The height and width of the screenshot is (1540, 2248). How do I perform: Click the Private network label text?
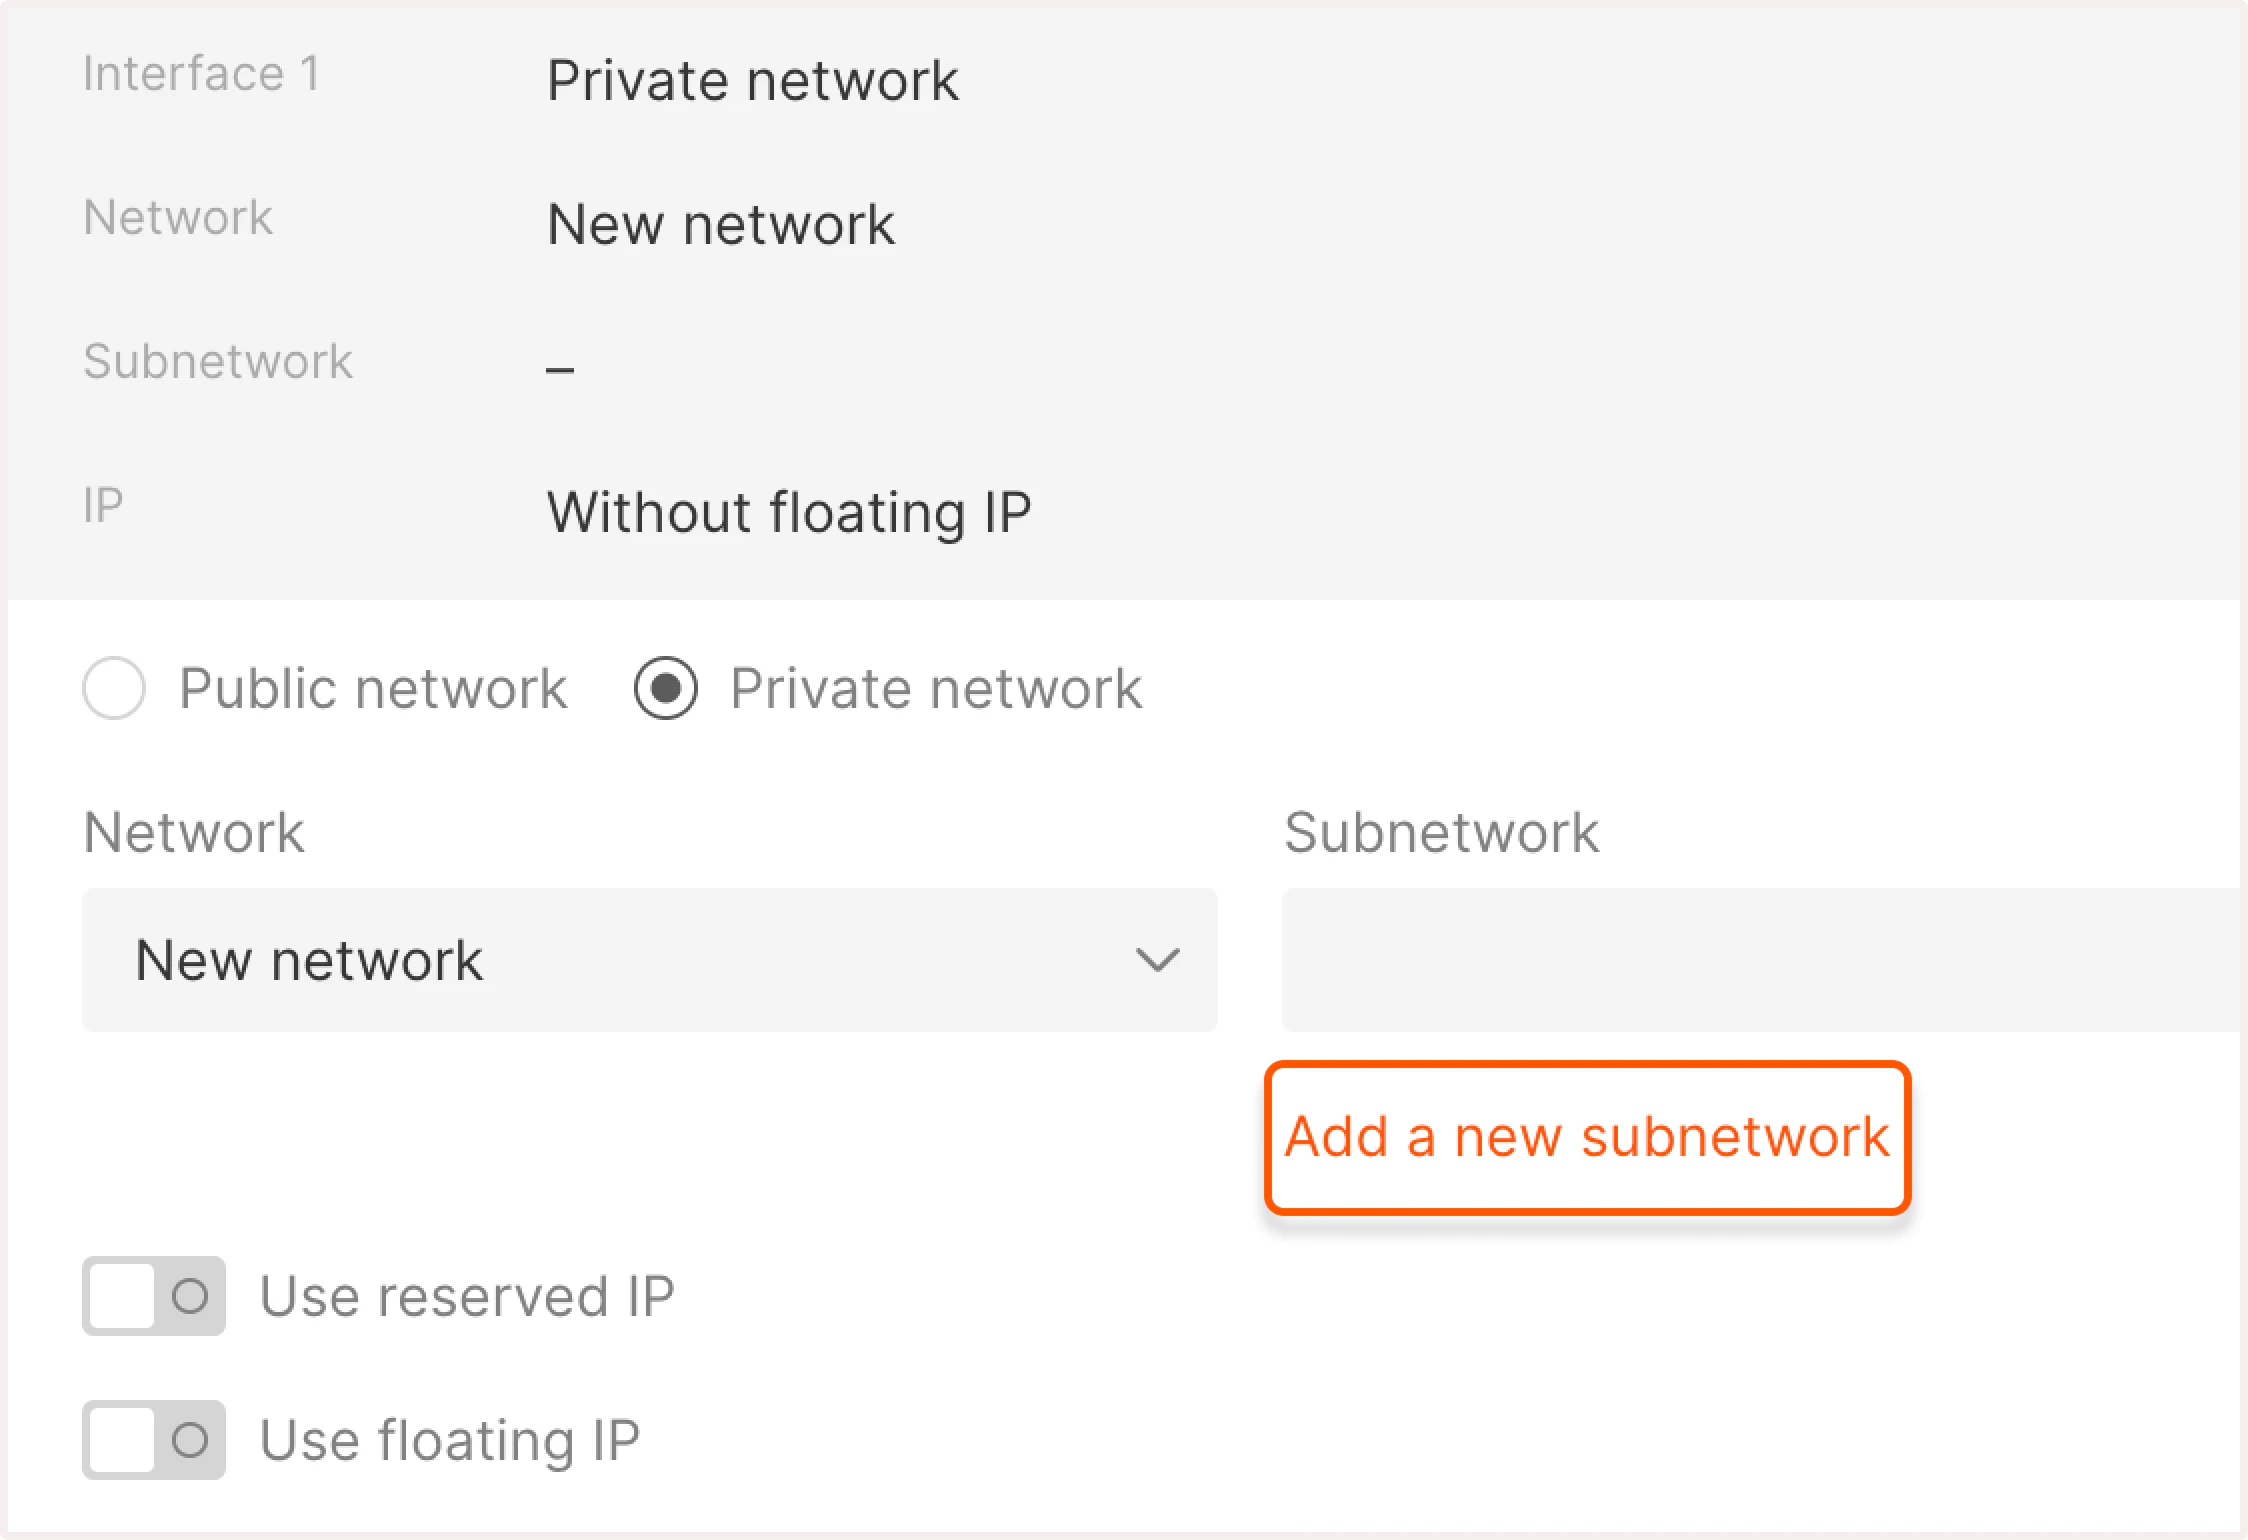coord(935,688)
